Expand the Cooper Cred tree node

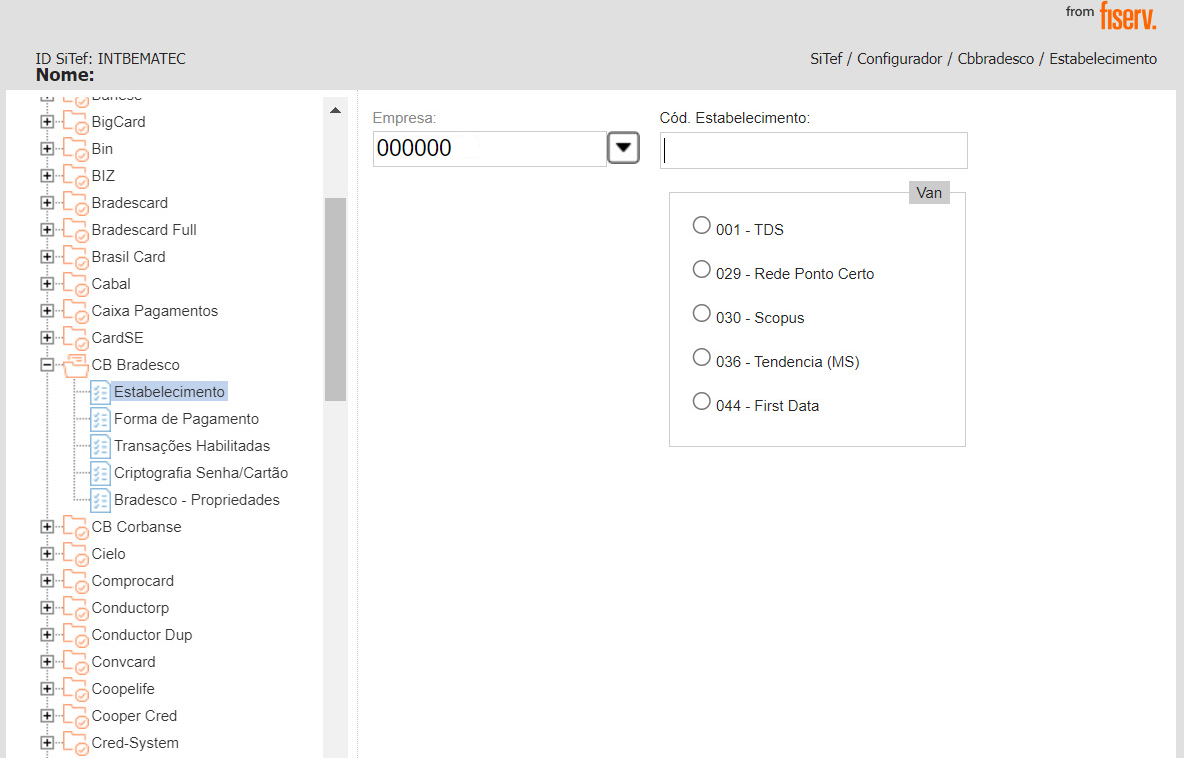[x=47, y=716]
